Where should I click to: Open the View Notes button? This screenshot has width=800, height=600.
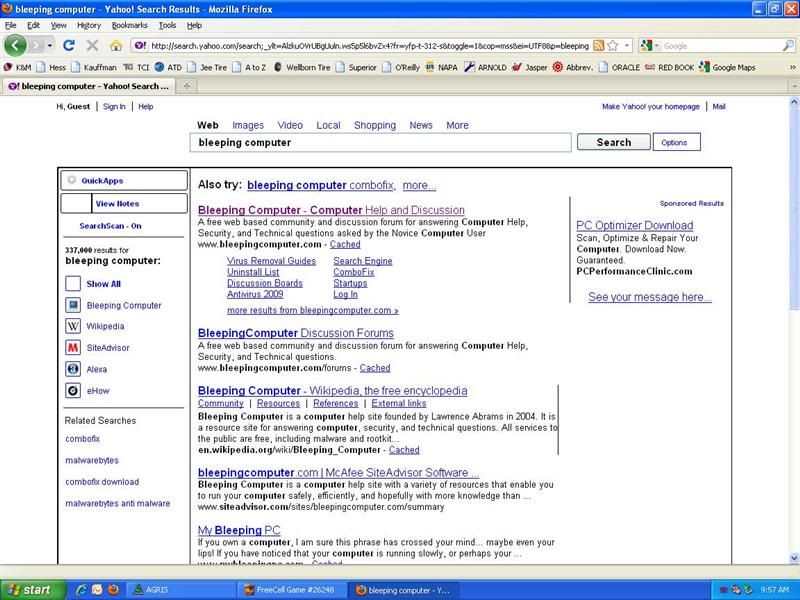point(124,203)
